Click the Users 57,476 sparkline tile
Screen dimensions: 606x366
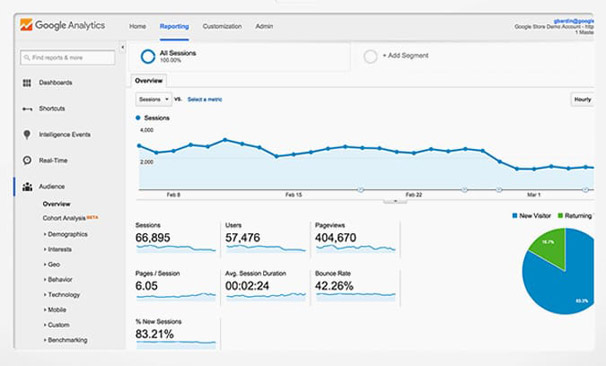click(x=266, y=238)
